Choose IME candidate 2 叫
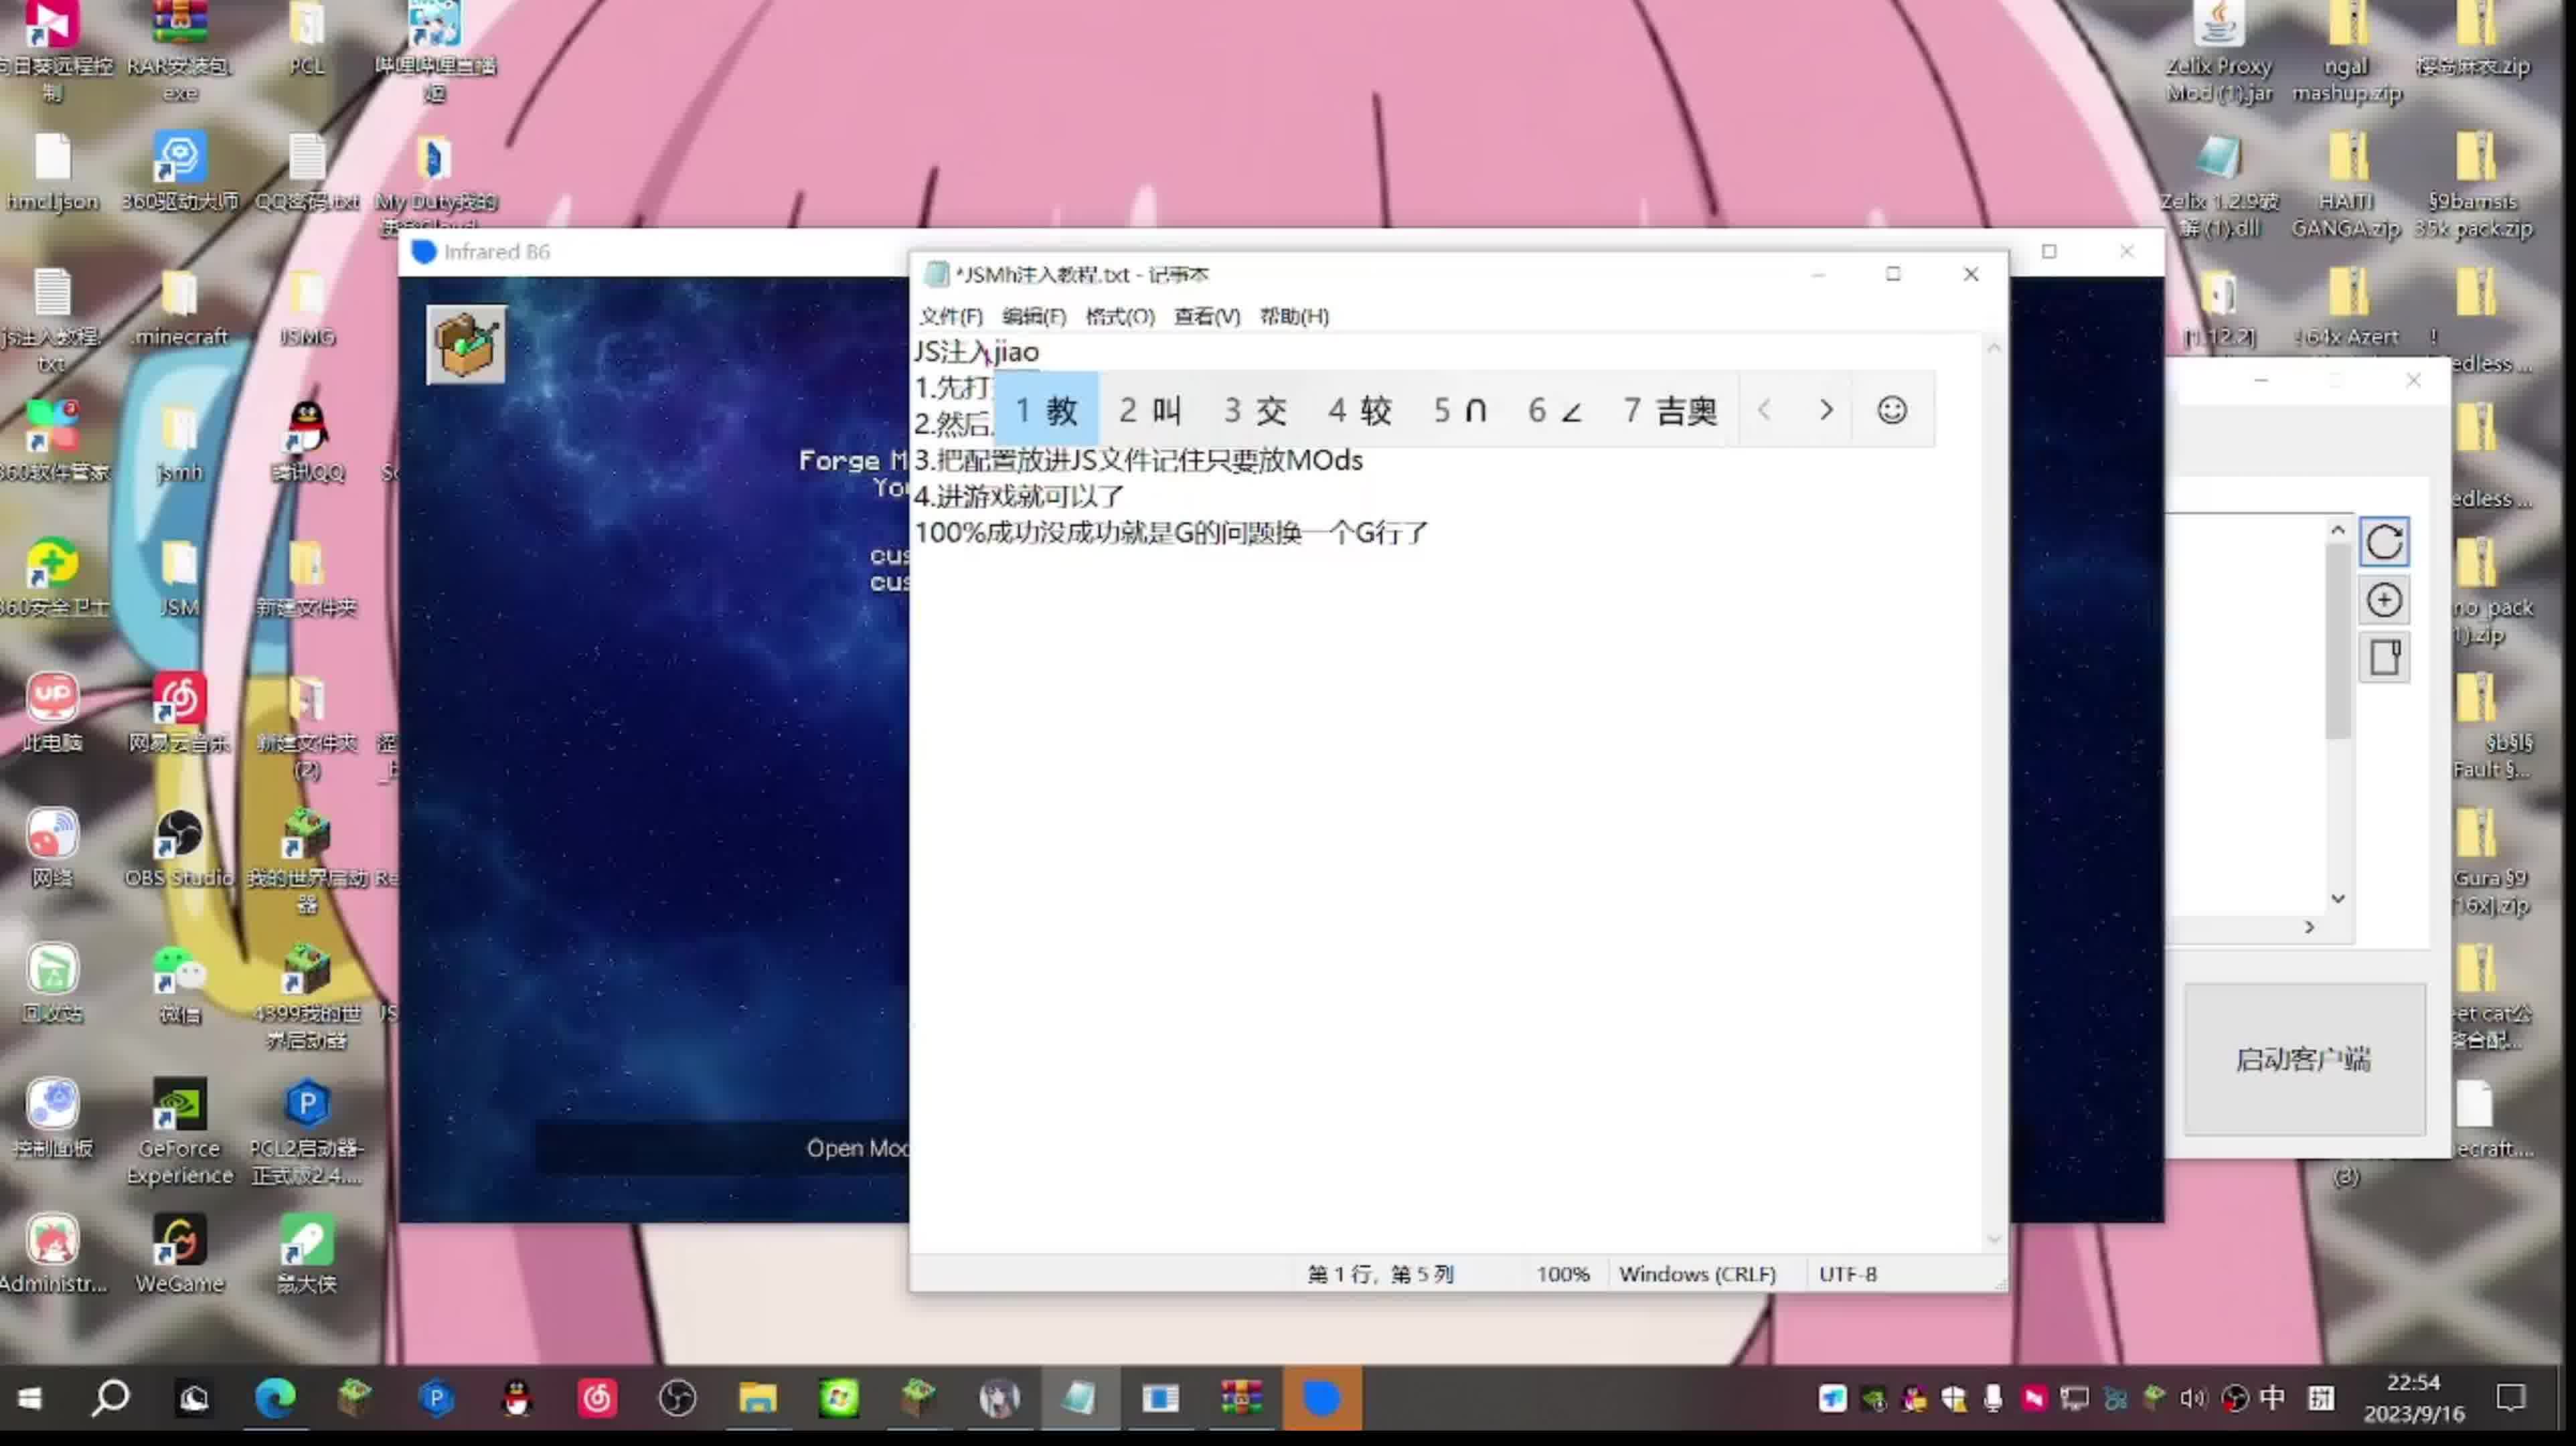Viewport: 2576px width, 1446px height. (1150, 410)
